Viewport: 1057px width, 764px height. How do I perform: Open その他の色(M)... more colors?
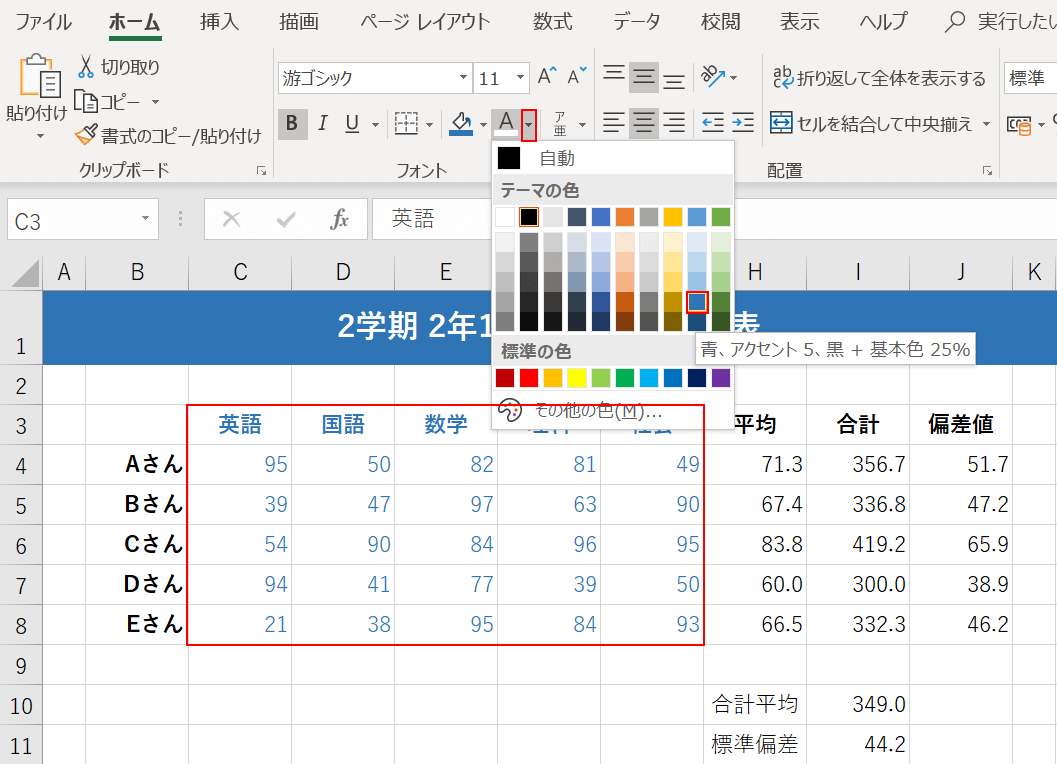pyautogui.click(x=613, y=409)
